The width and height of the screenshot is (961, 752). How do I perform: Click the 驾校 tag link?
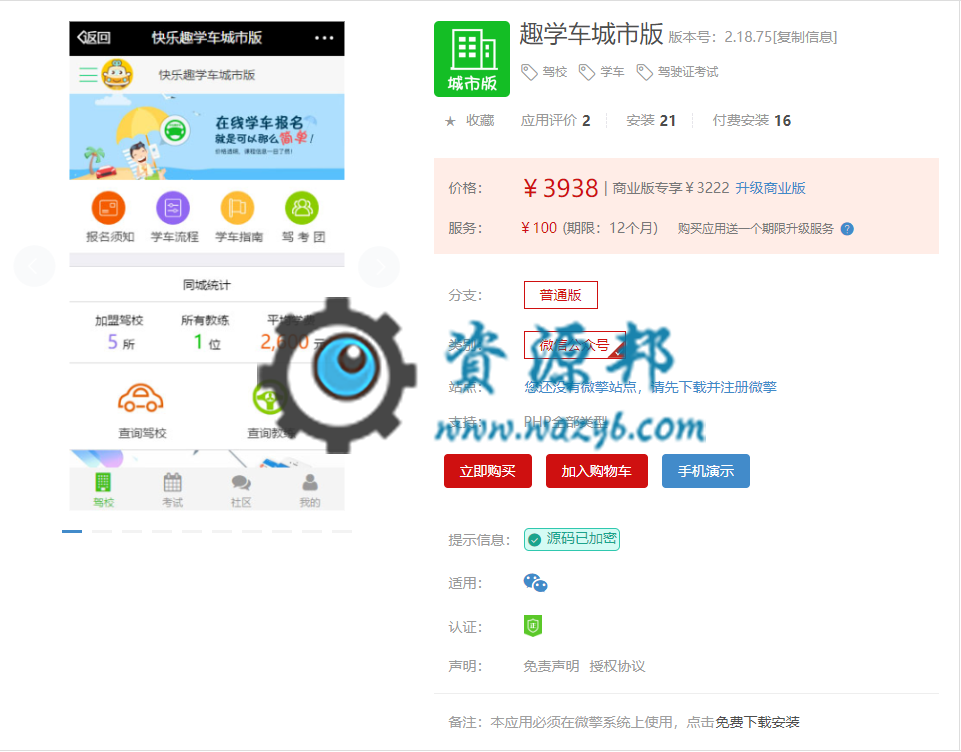click(555, 72)
